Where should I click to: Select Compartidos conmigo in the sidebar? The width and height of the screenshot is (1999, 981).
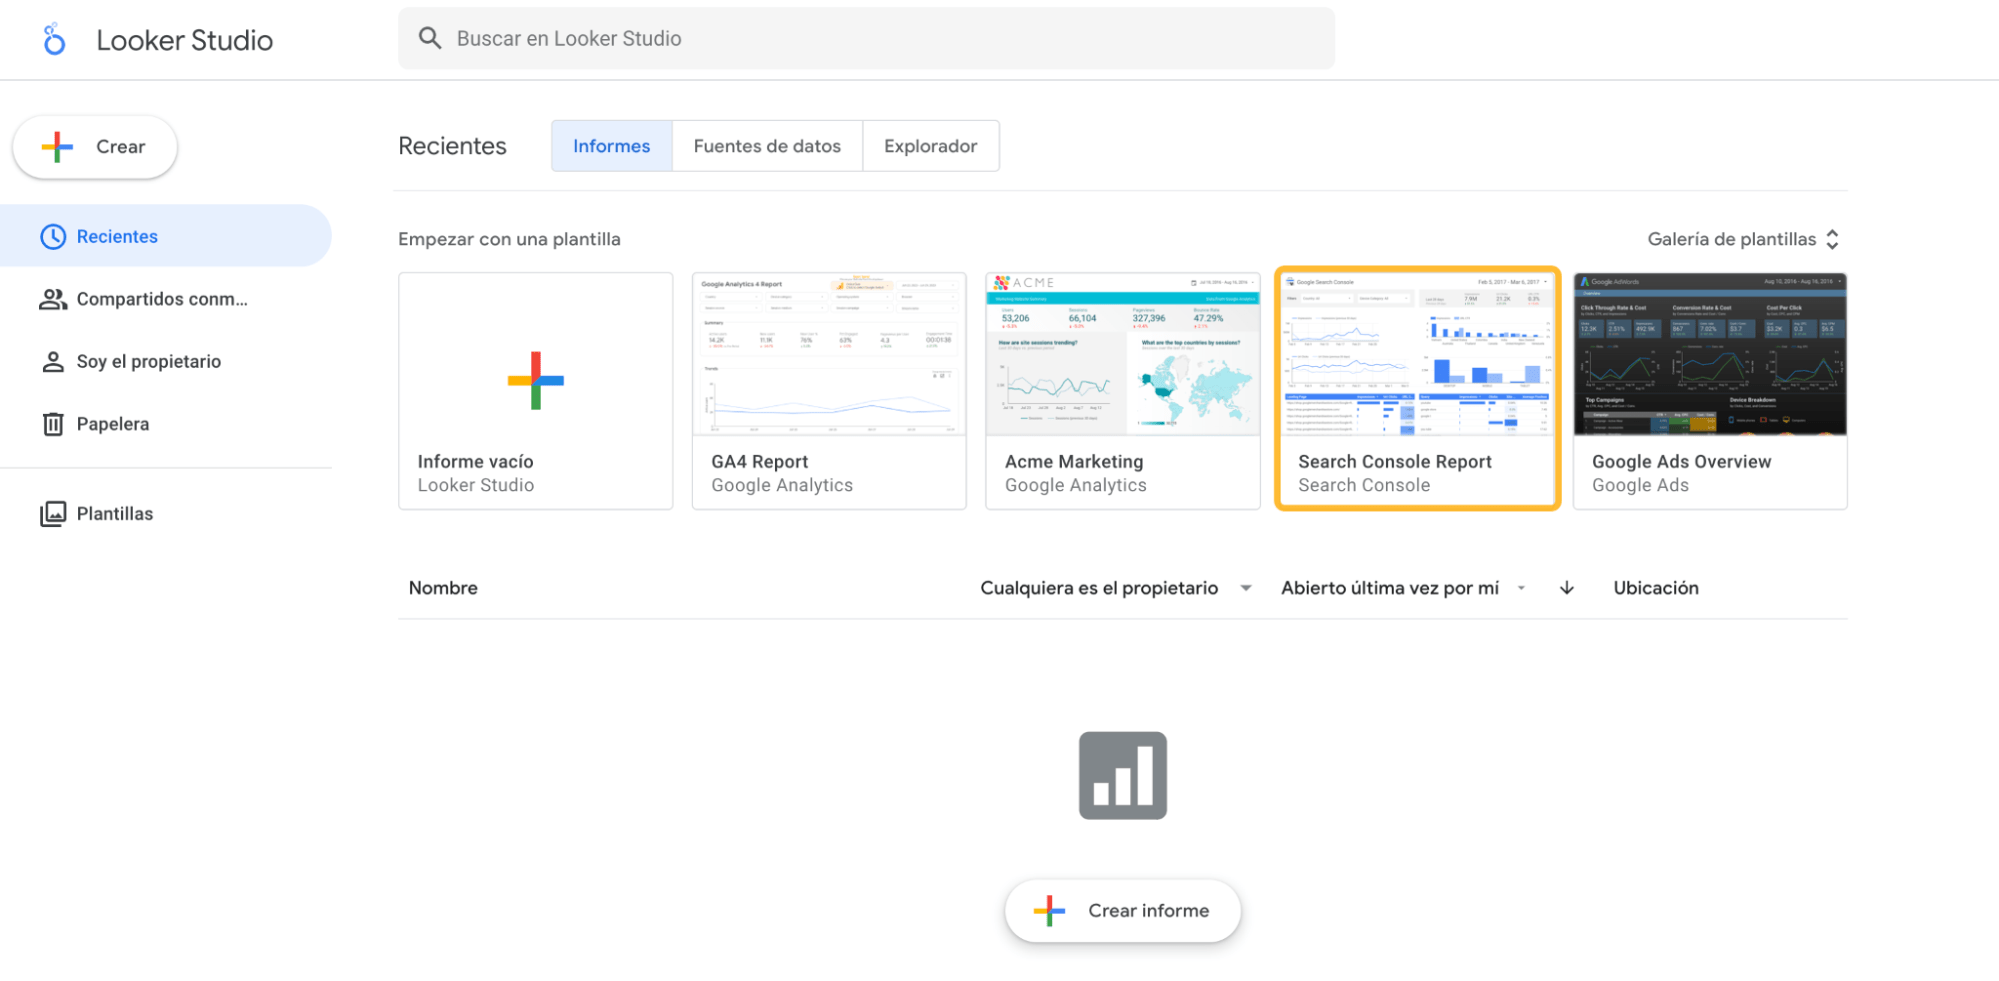(160, 298)
